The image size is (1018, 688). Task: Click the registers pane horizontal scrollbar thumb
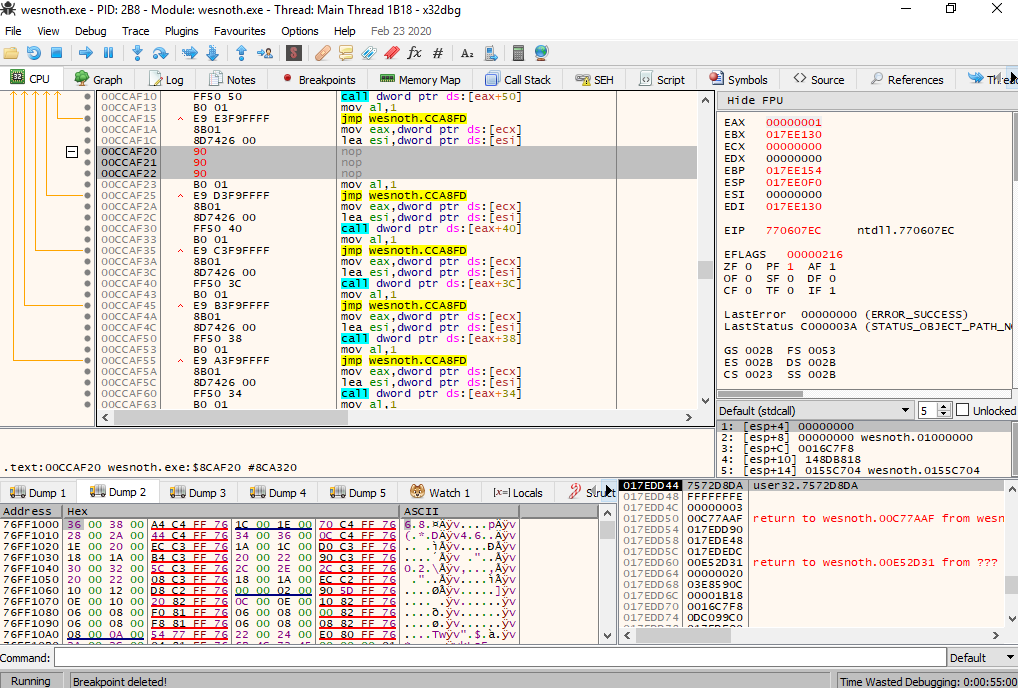pos(760,394)
